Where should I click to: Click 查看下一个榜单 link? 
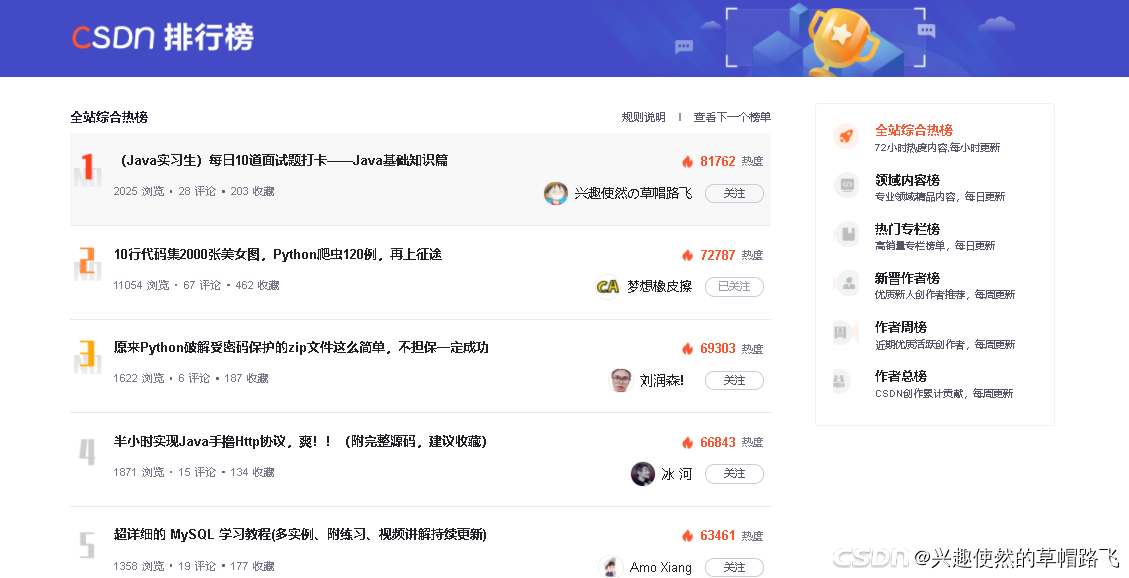(732, 117)
